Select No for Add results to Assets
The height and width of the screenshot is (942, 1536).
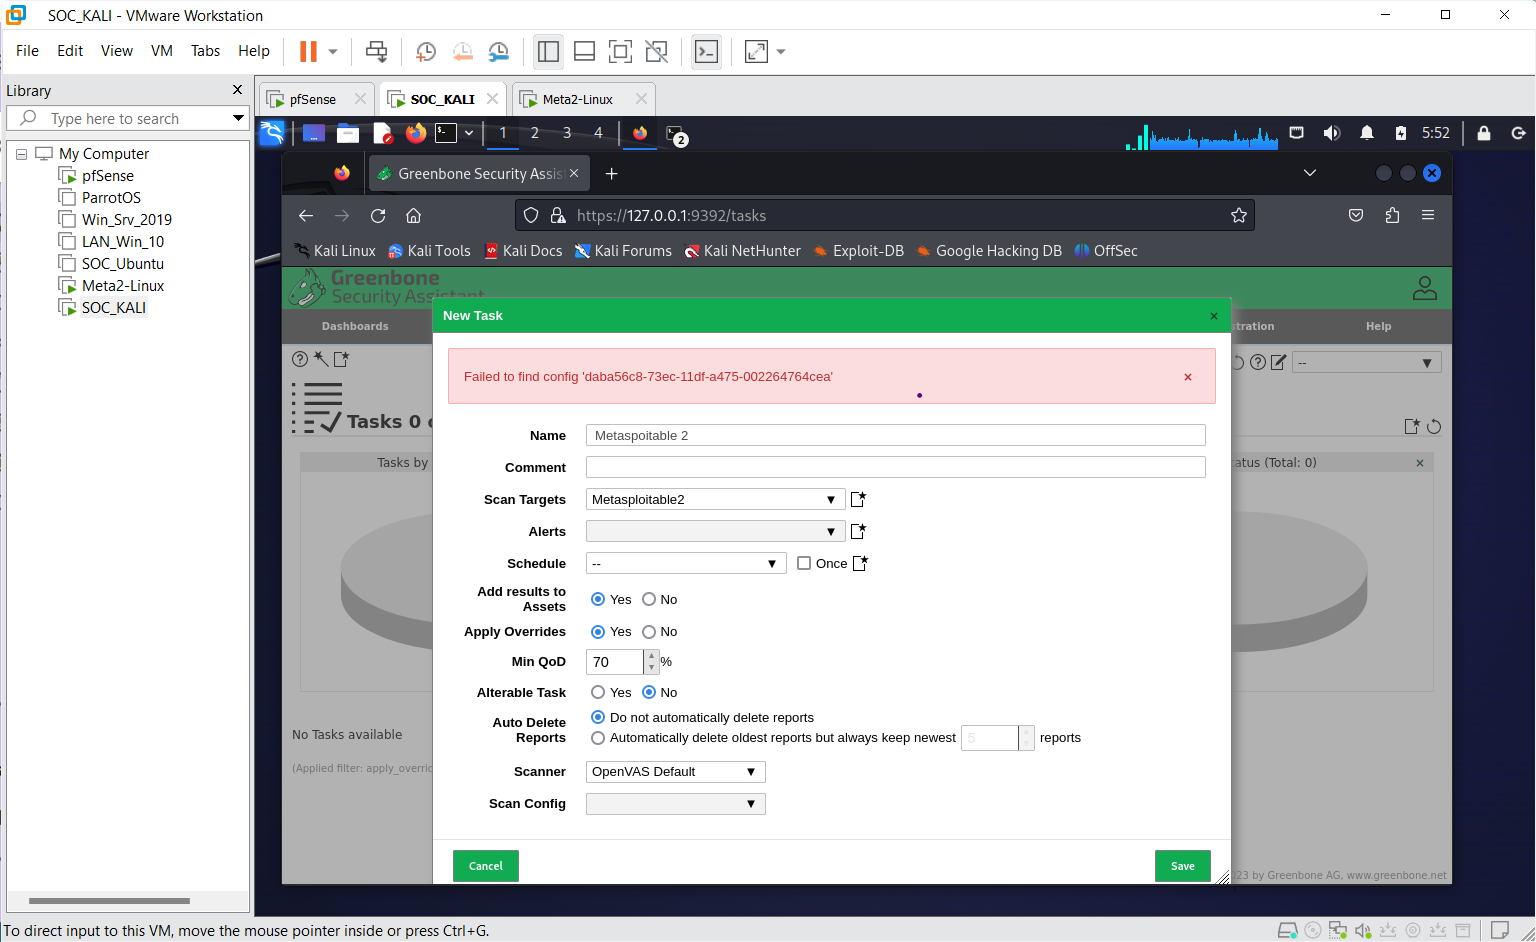(649, 599)
